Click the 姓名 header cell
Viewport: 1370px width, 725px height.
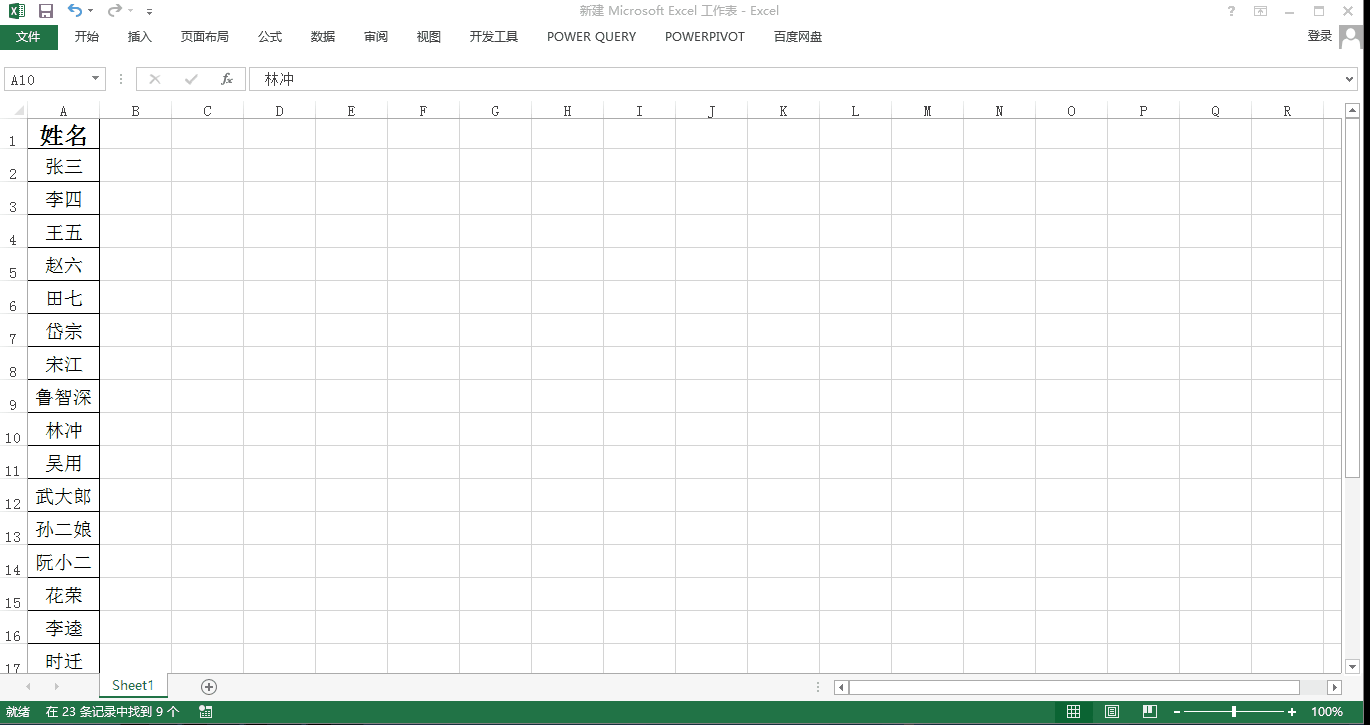coord(64,134)
